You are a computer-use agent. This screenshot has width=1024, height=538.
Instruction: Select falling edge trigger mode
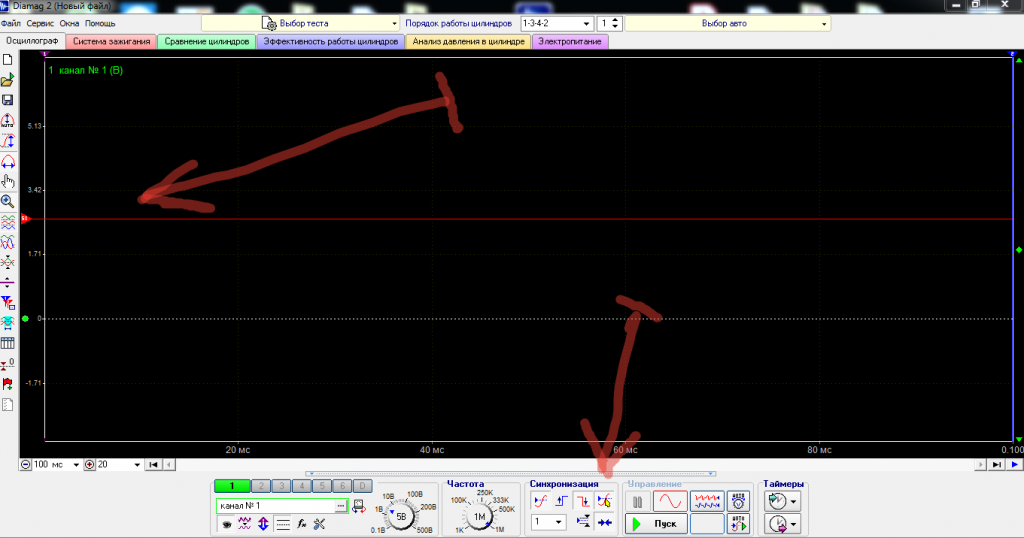(x=583, y=501)
